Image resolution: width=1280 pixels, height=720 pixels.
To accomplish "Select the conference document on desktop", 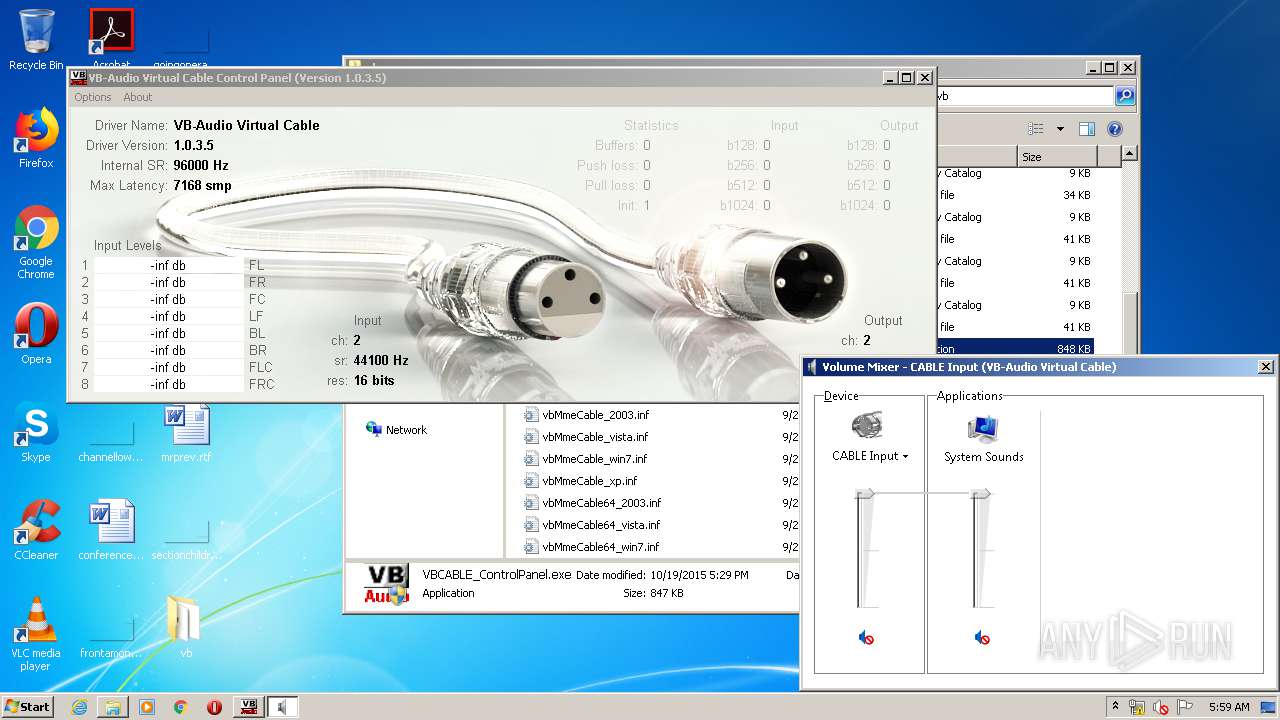I will 111,530.
